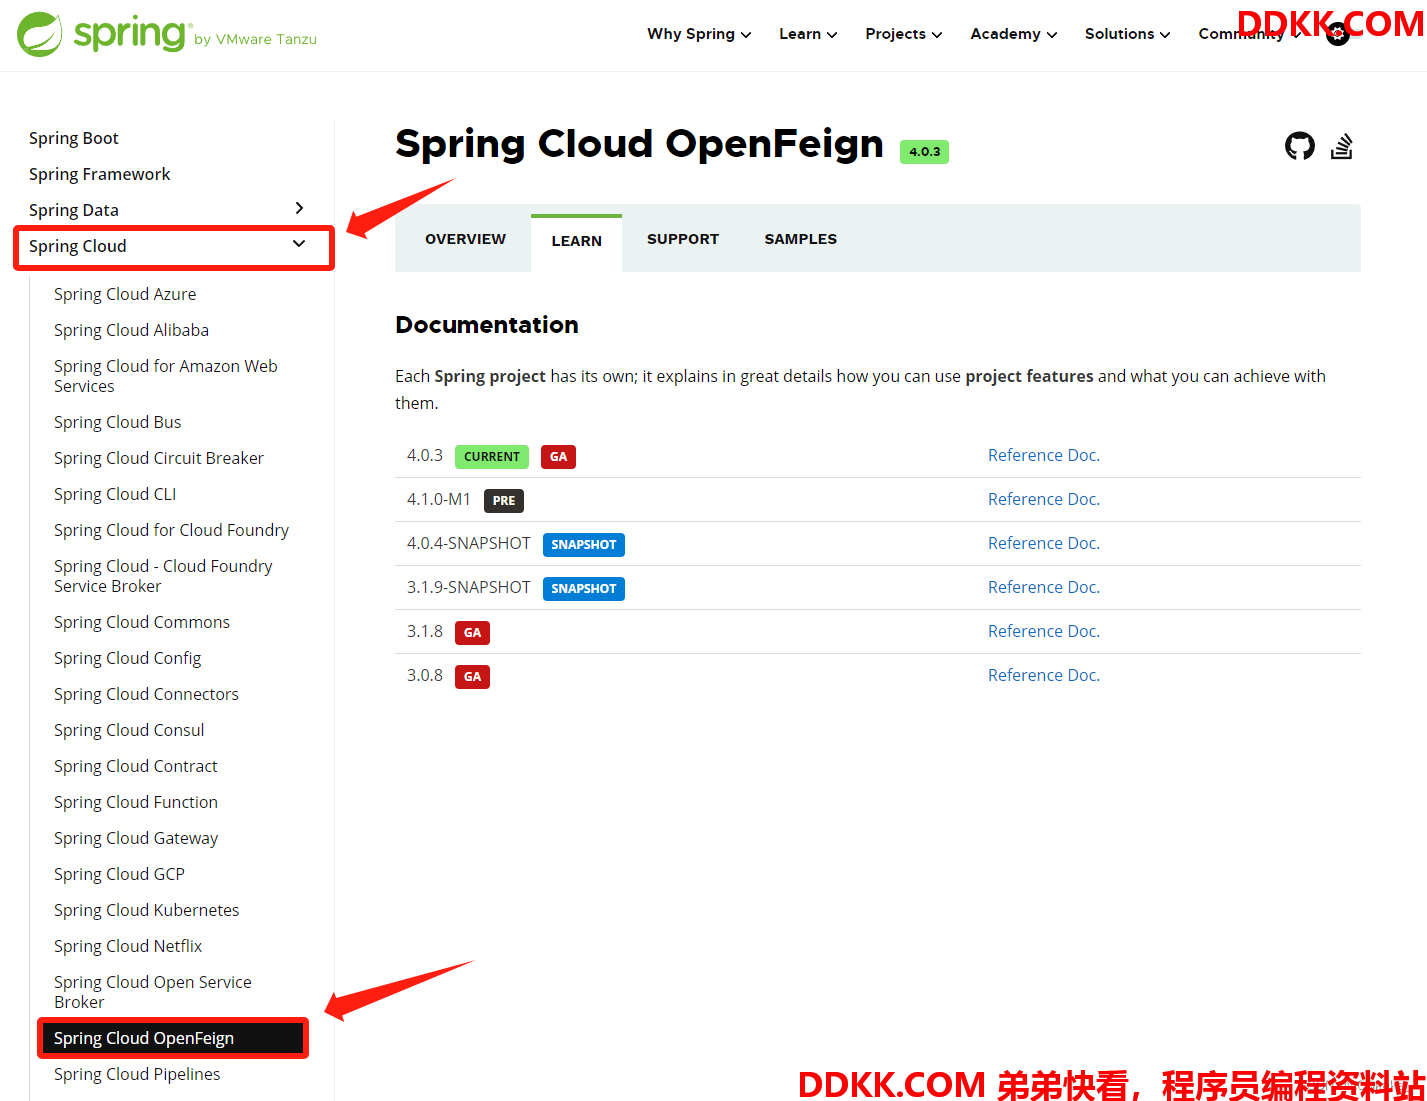
Task: Open Spring Cloud Azure project
Action: [125, 294]
